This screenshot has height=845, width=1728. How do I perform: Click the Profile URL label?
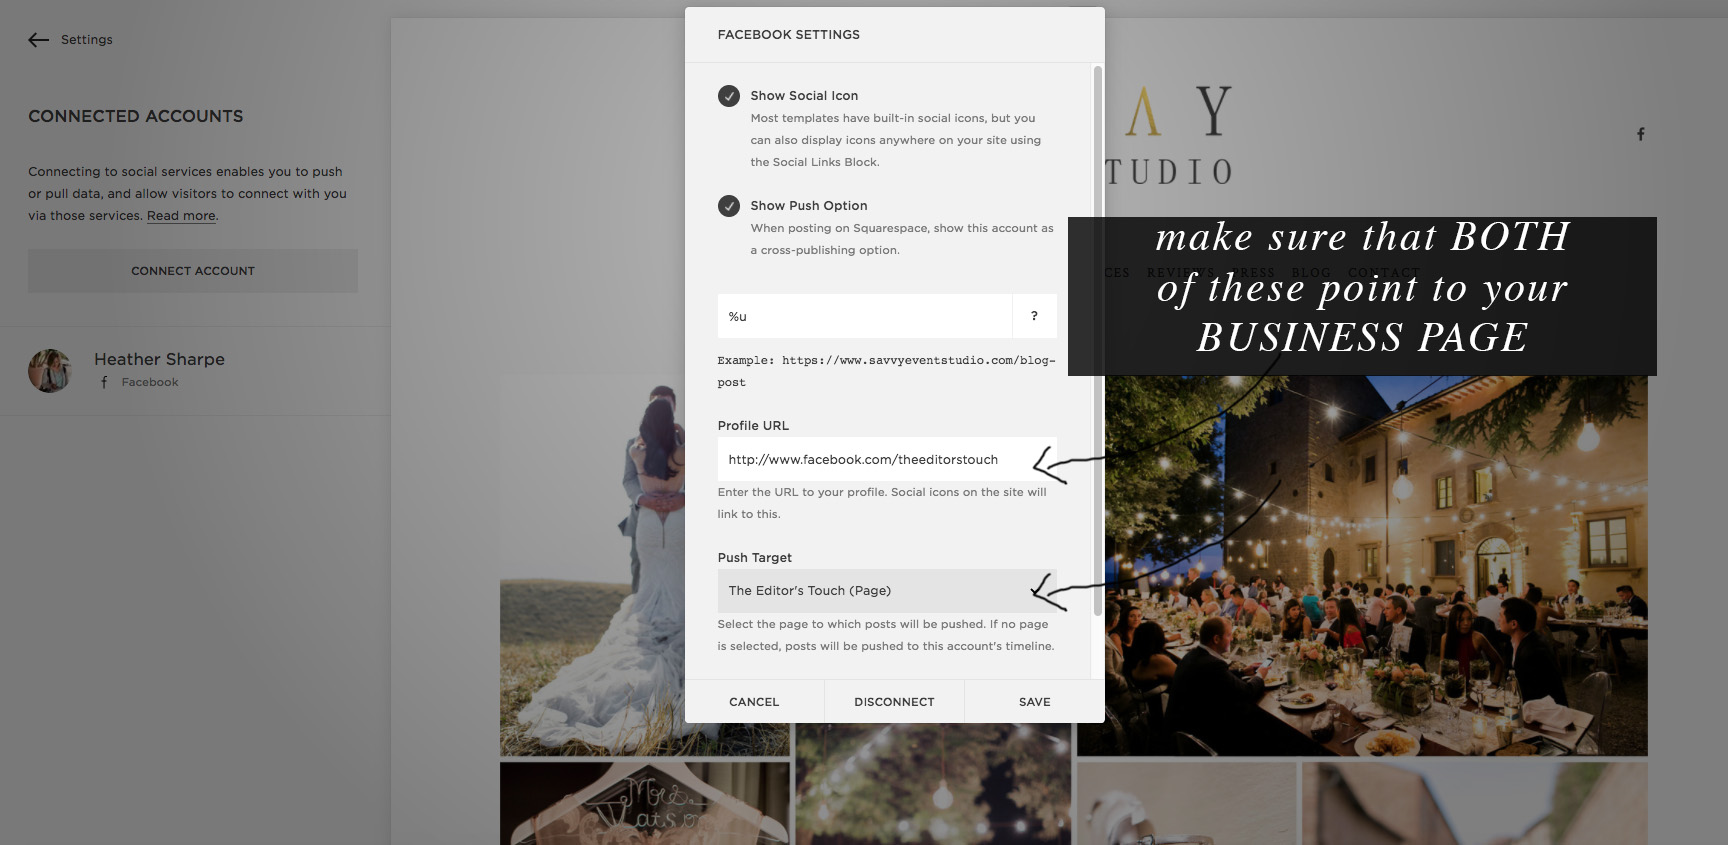point(753,426)
